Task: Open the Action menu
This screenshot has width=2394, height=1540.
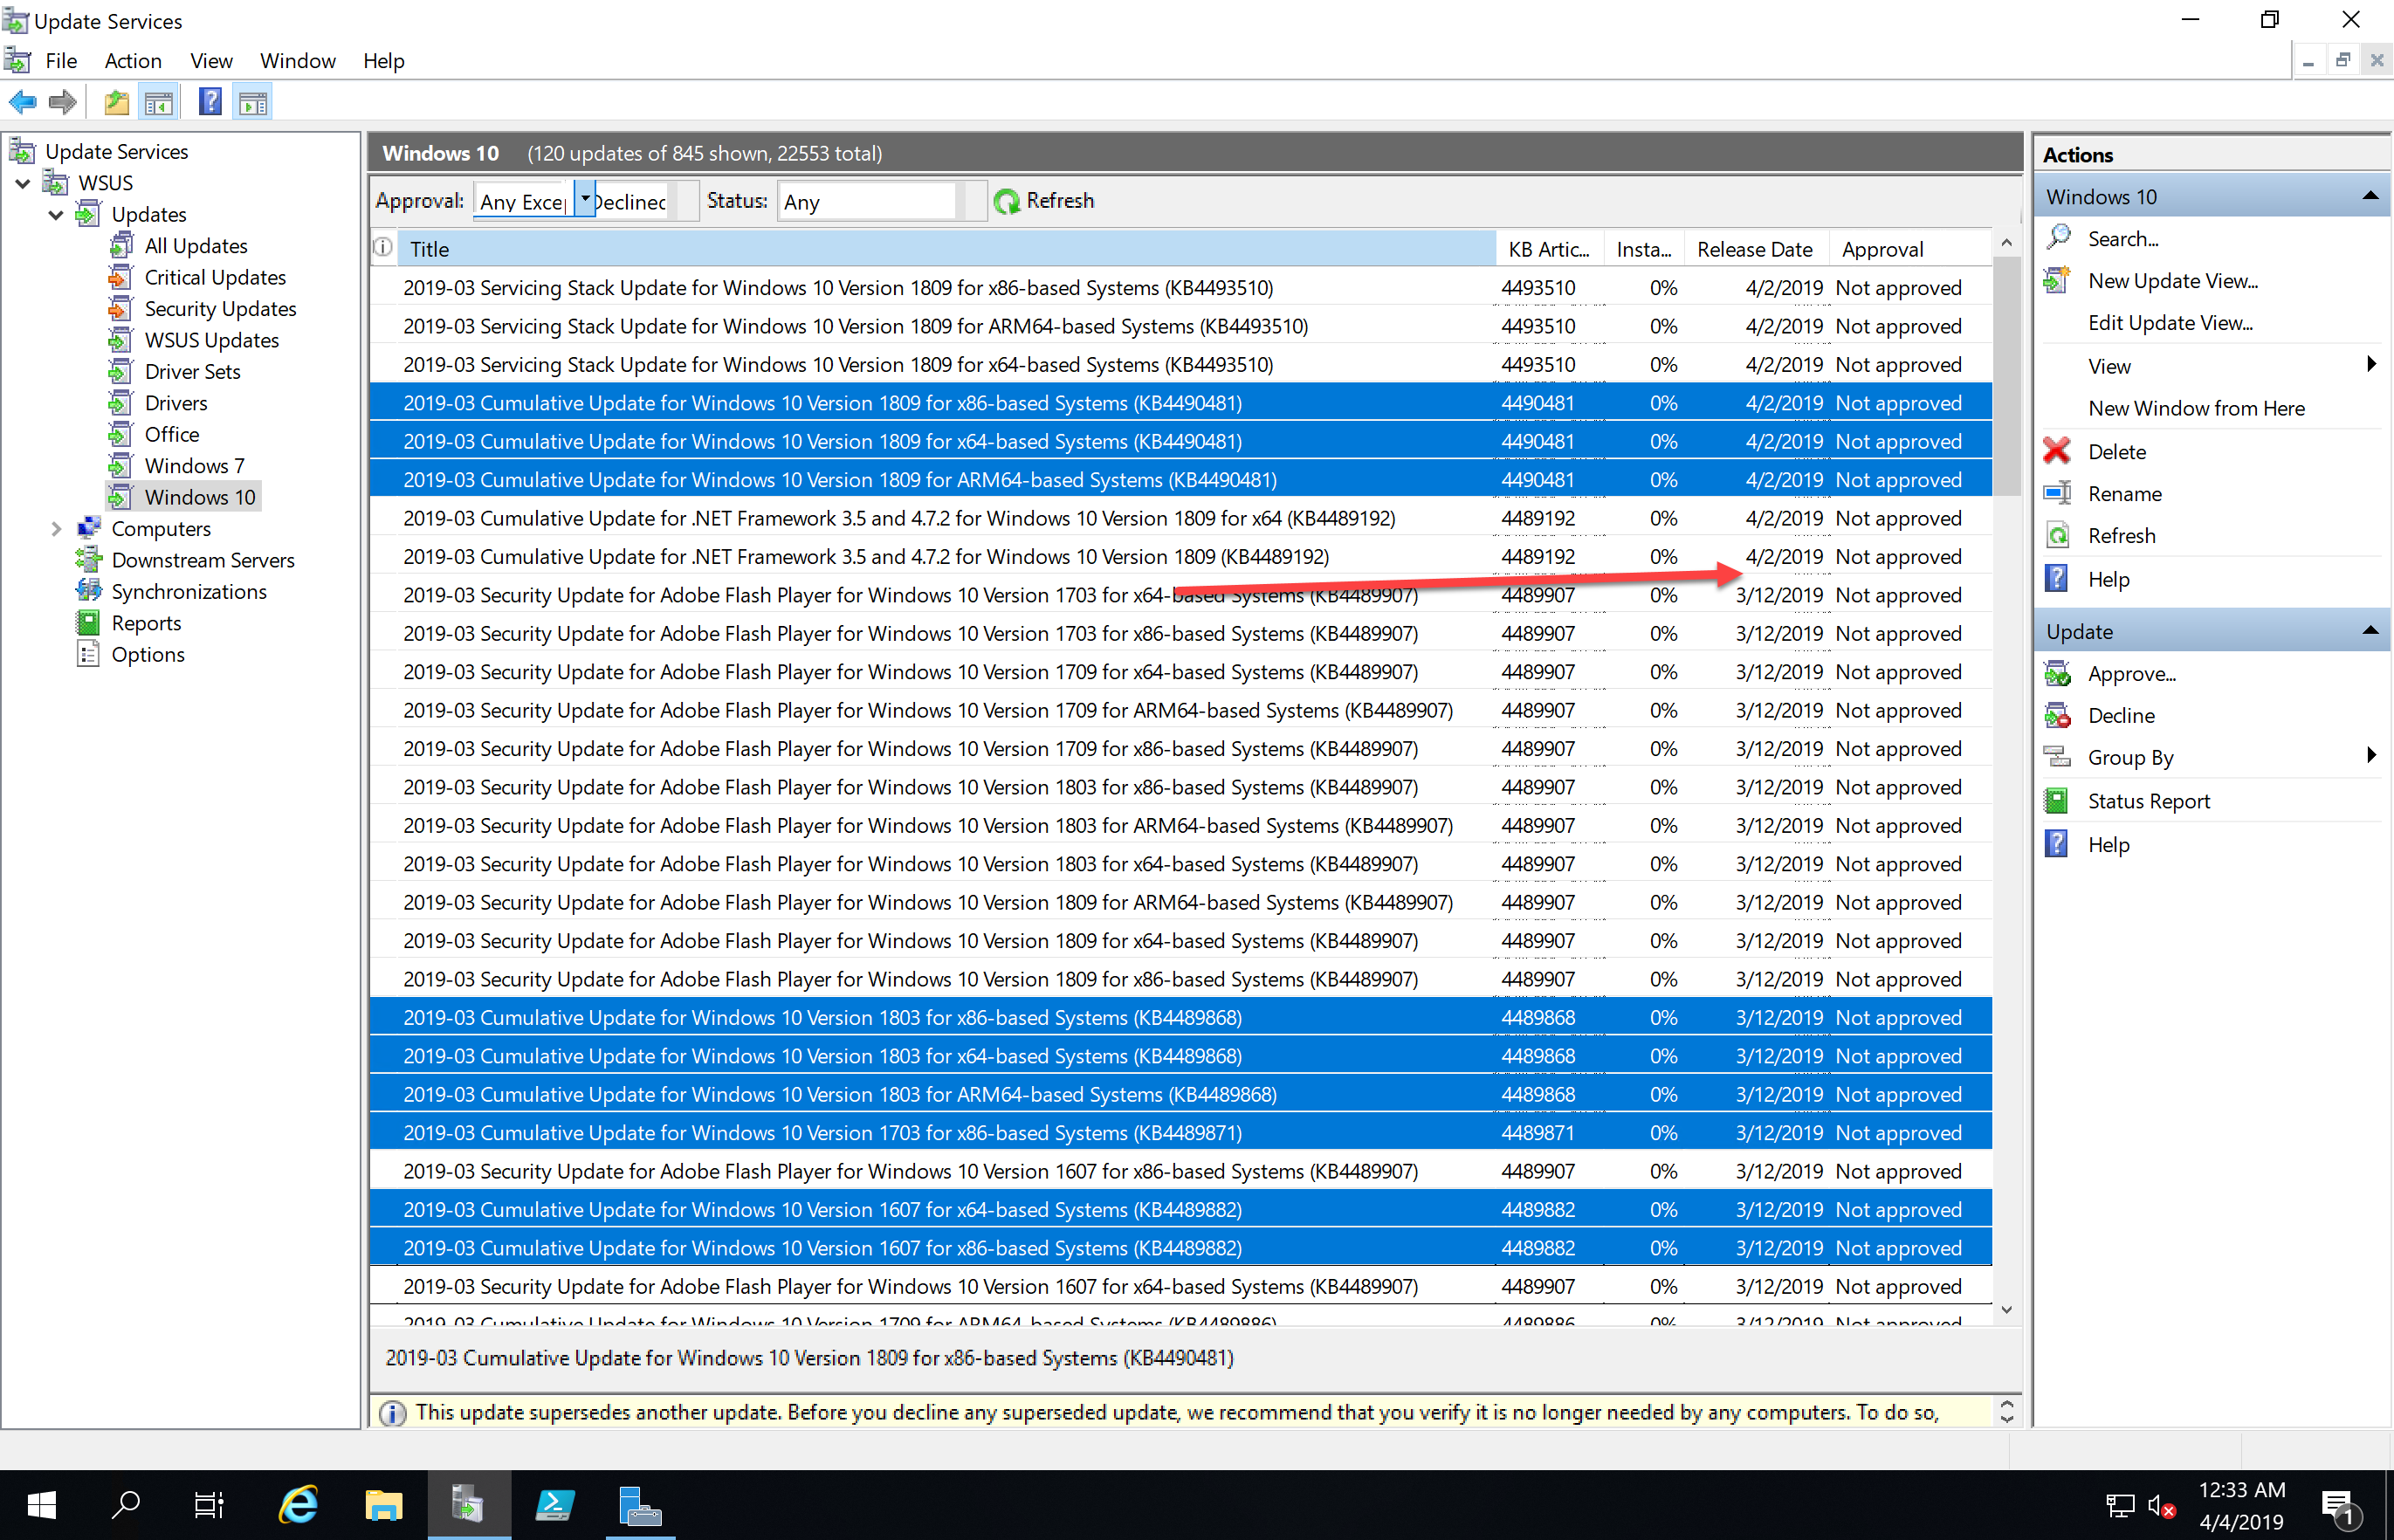Action: pyautogui.click(x=133, y=60)
